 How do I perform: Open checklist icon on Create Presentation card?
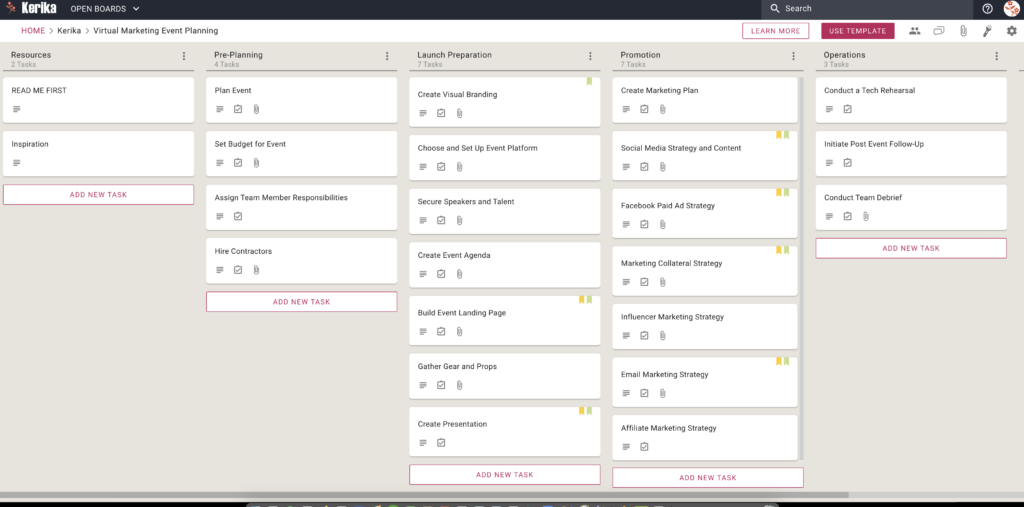tap(441, 442)
